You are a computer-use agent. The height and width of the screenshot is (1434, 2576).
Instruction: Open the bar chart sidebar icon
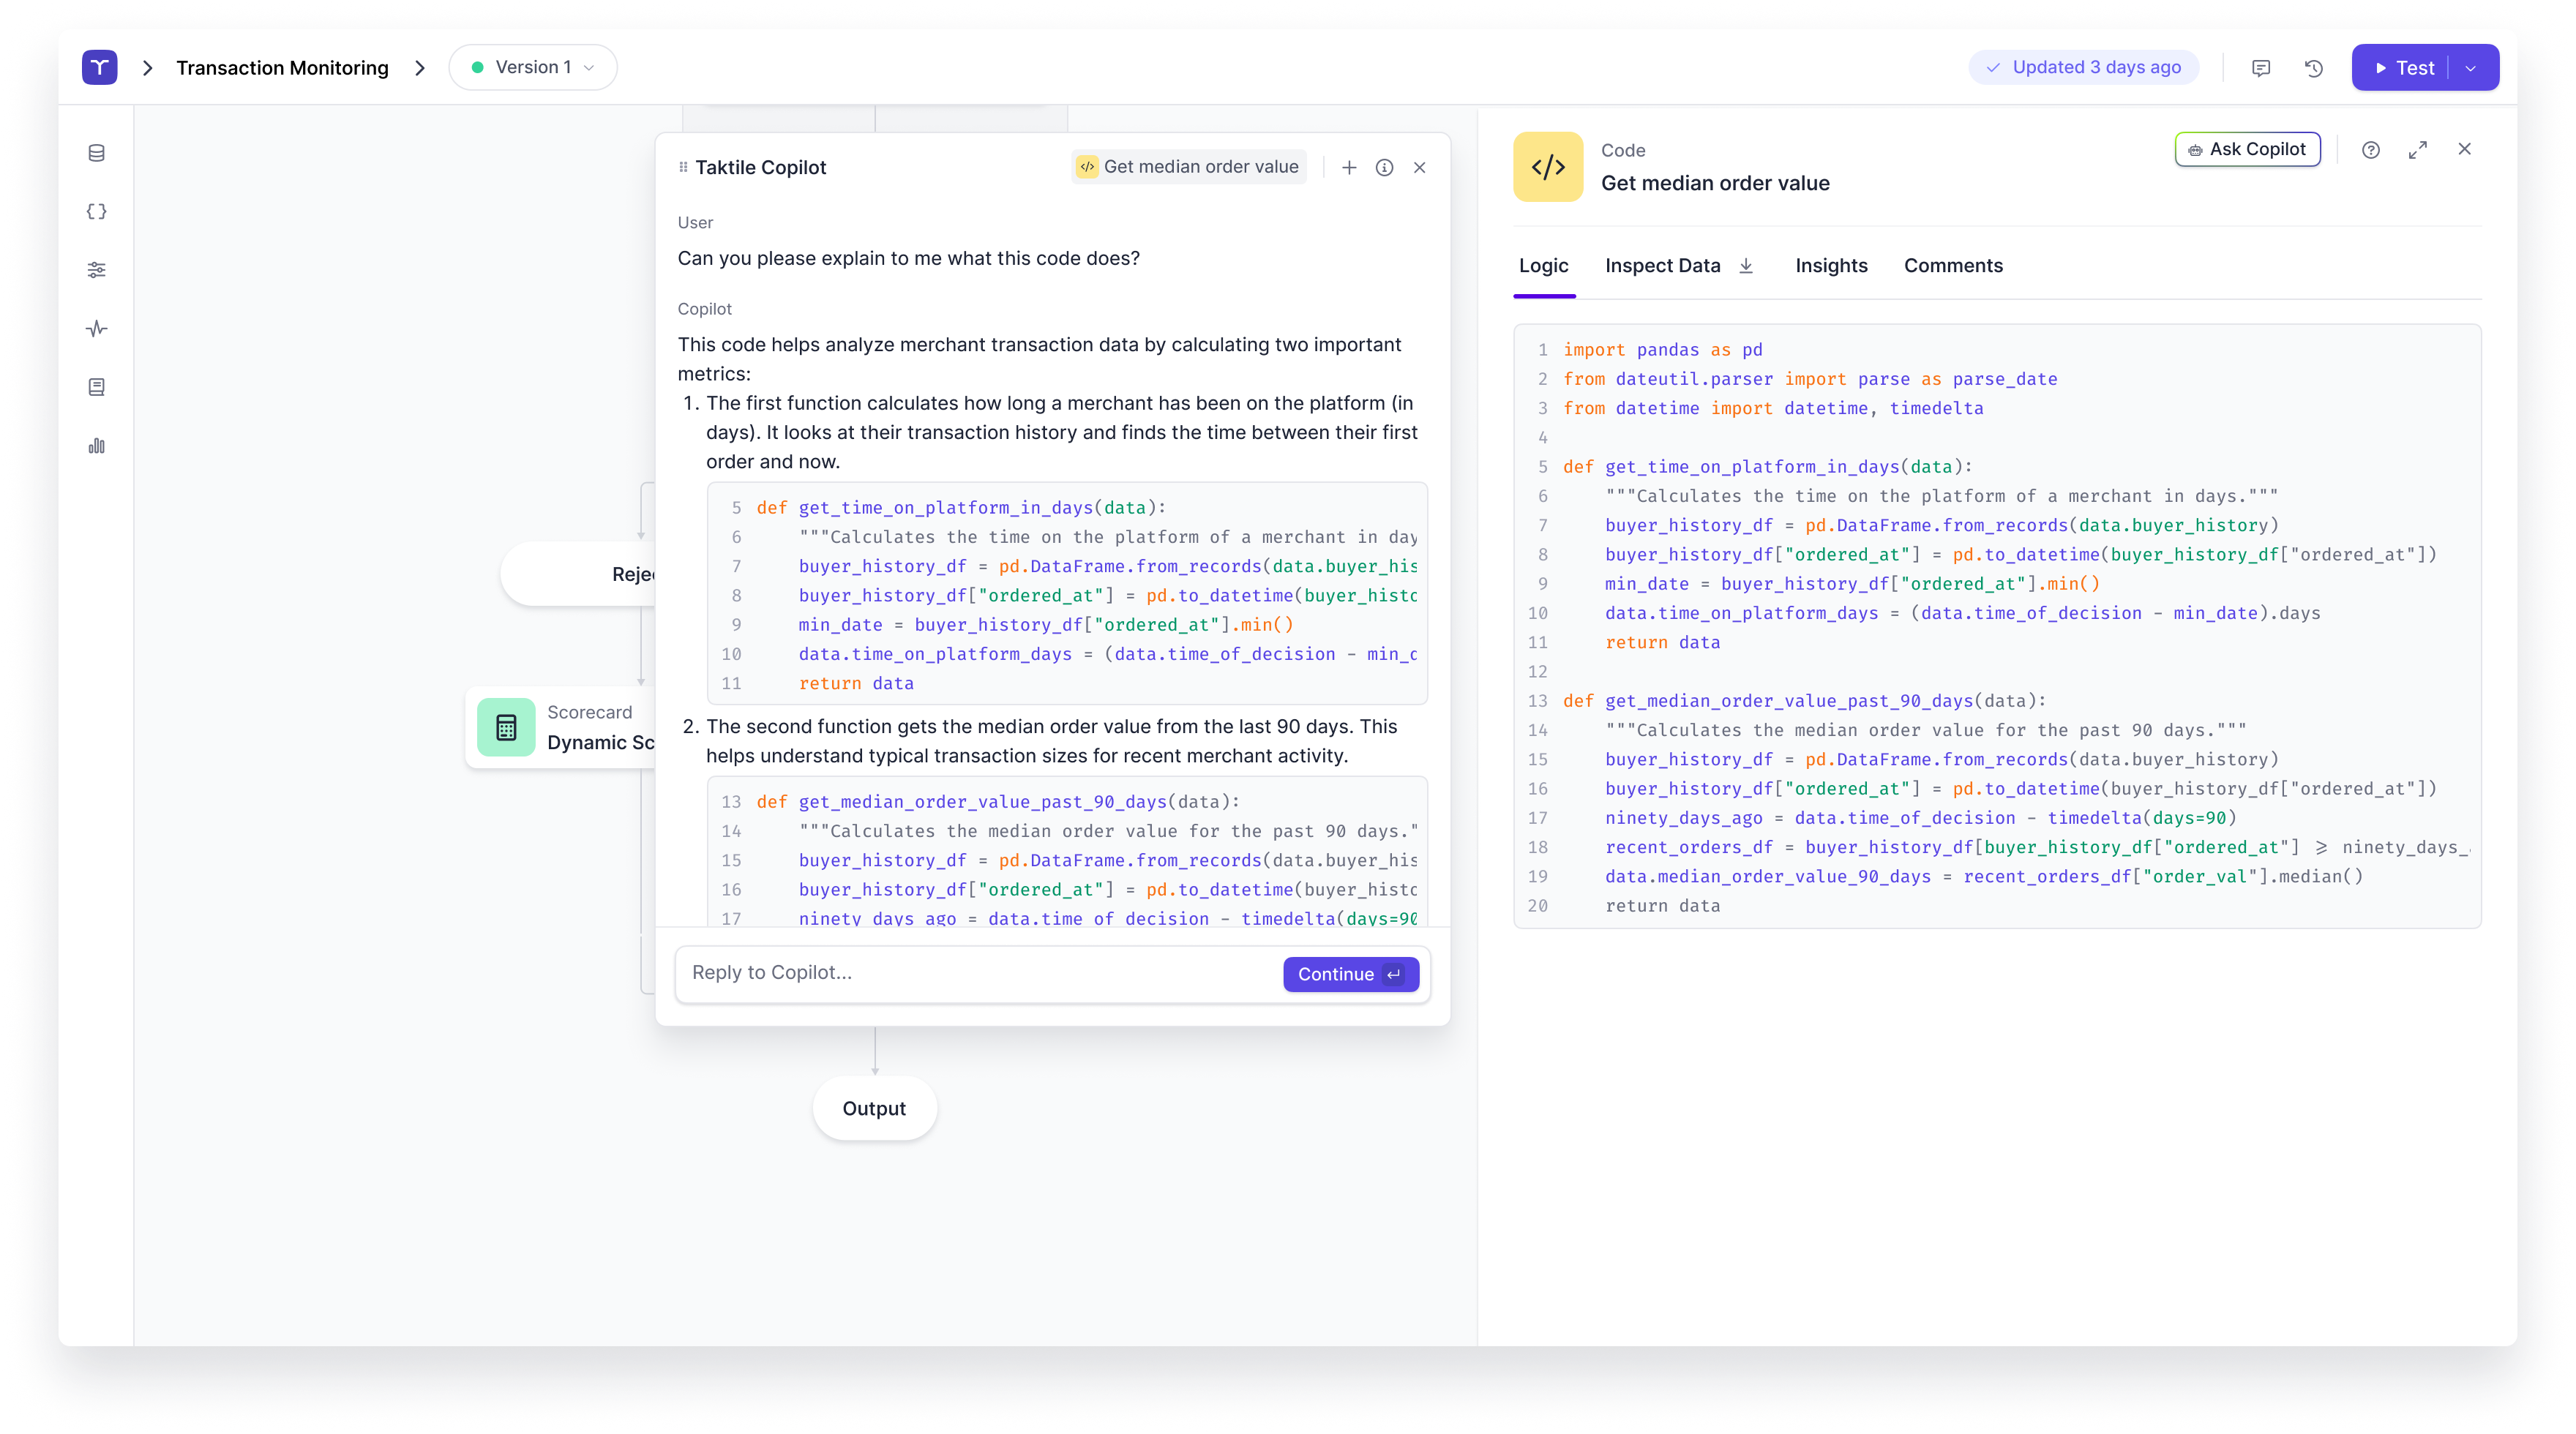(96, 446)
